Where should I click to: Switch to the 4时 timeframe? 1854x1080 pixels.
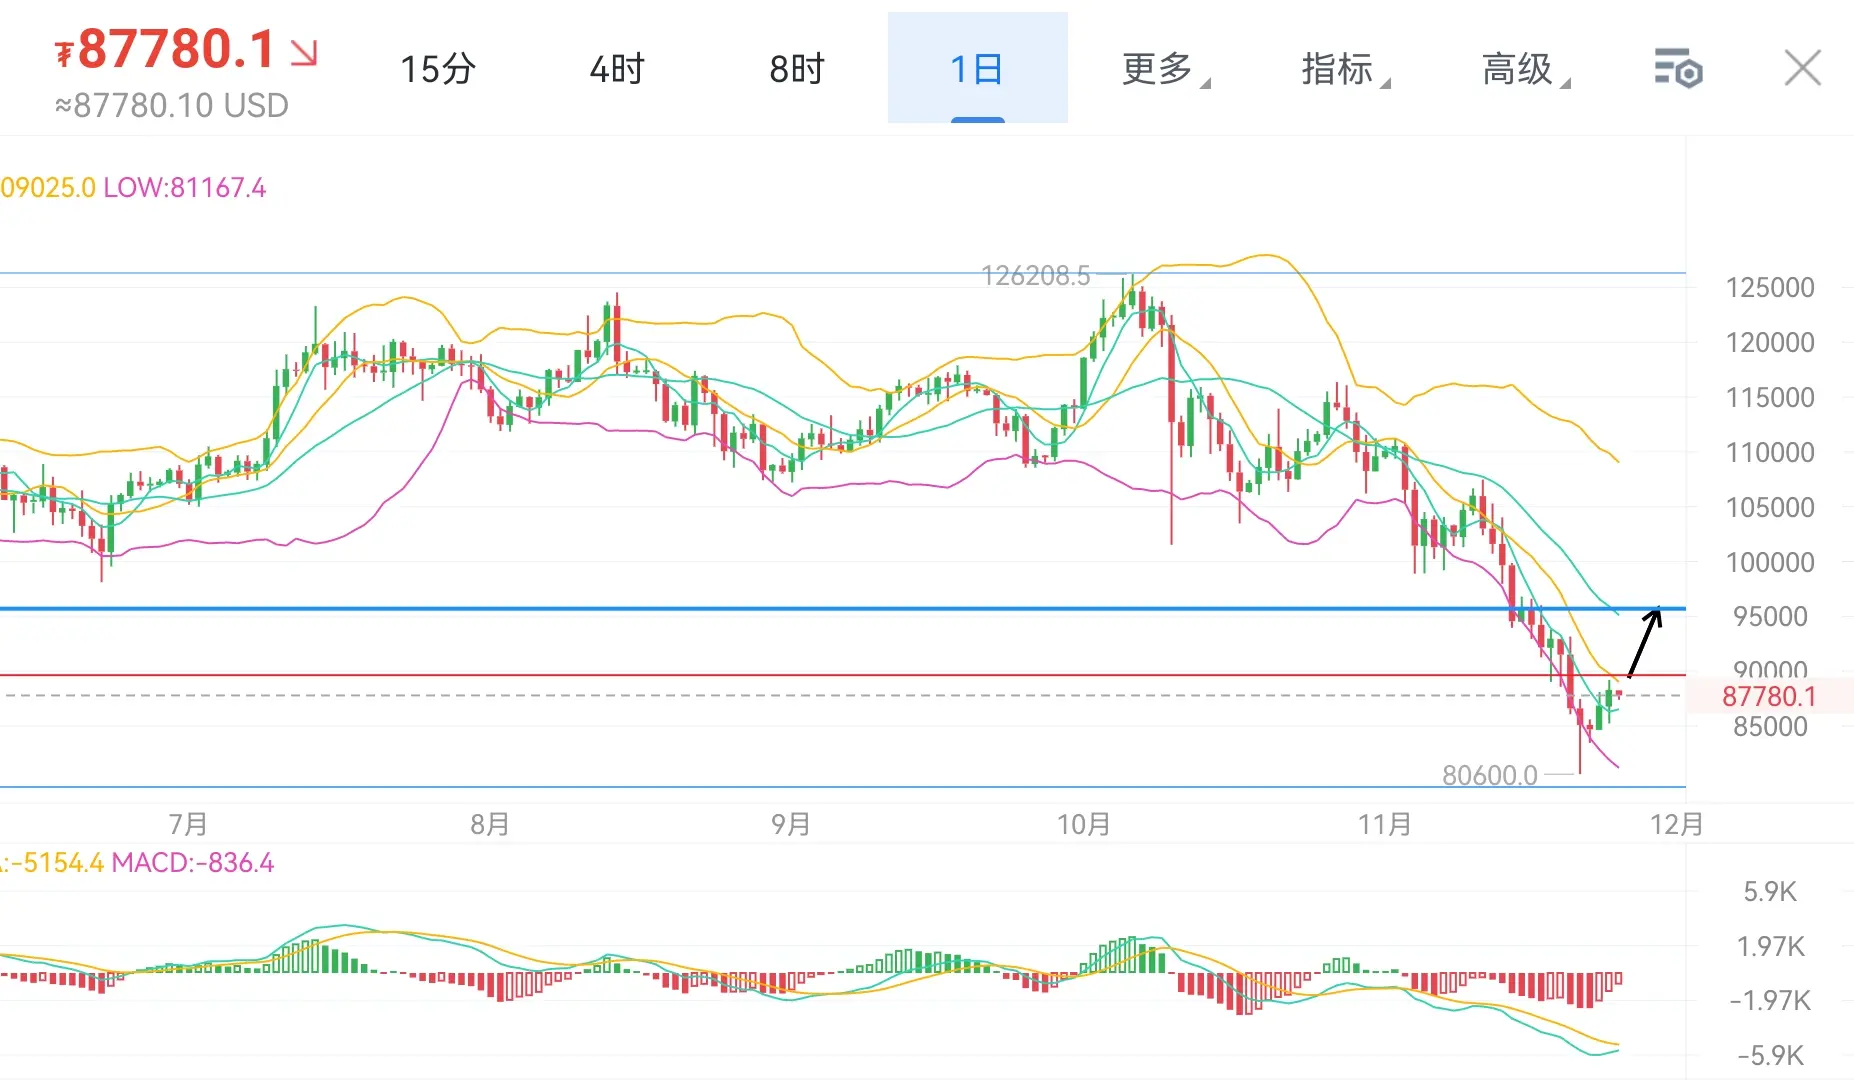617,69
